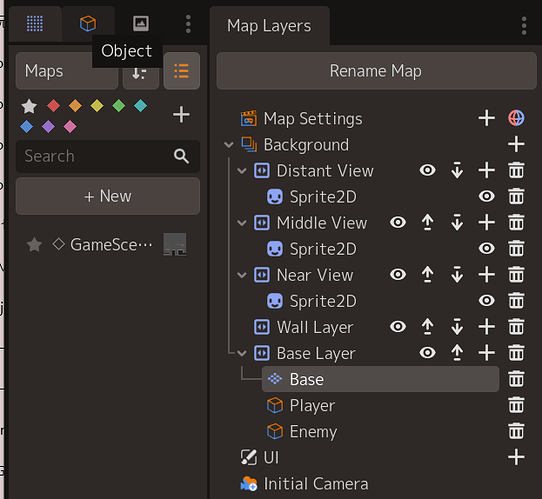
Task: Collapse the Base Layer
Action: click(x=242, y=353)
